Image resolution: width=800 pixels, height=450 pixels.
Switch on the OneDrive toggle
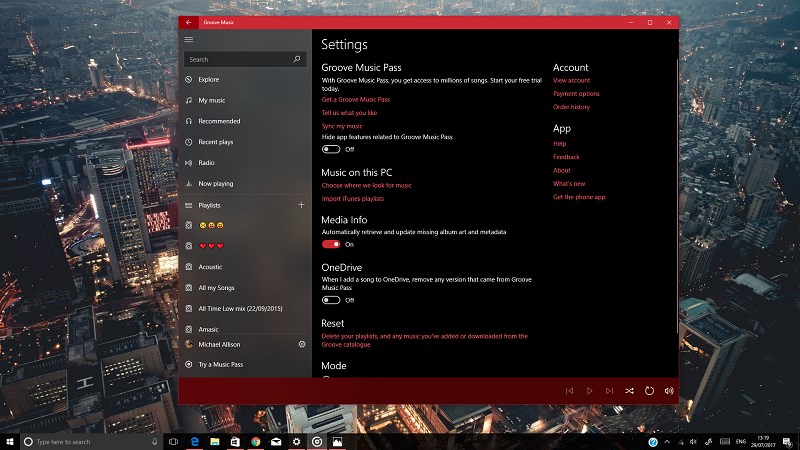tap(331, 300)
